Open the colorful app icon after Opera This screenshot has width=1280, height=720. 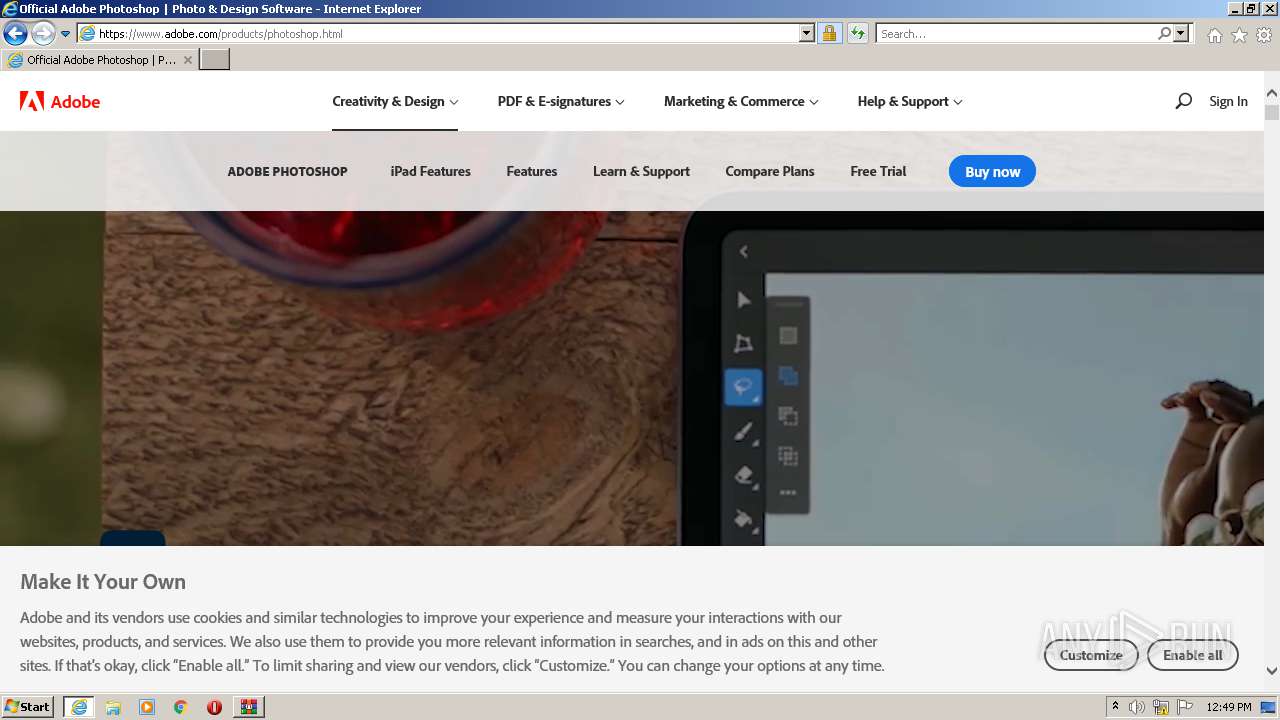tap(248, 706)
